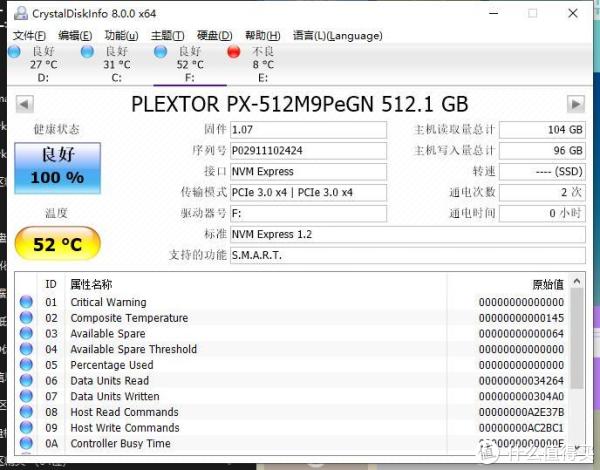Screen dimensions: 600x470
Task: Click the serial number field P02911102424
Action: coord(308,151)
